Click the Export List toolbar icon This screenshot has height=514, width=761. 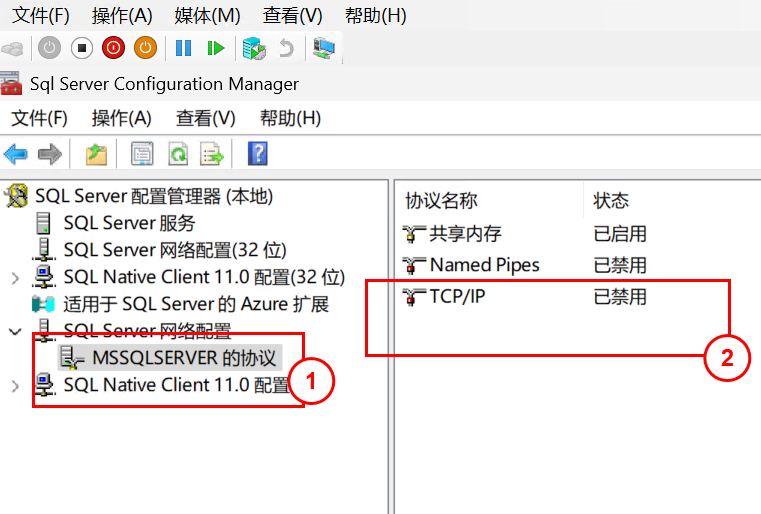pos(211,154)
